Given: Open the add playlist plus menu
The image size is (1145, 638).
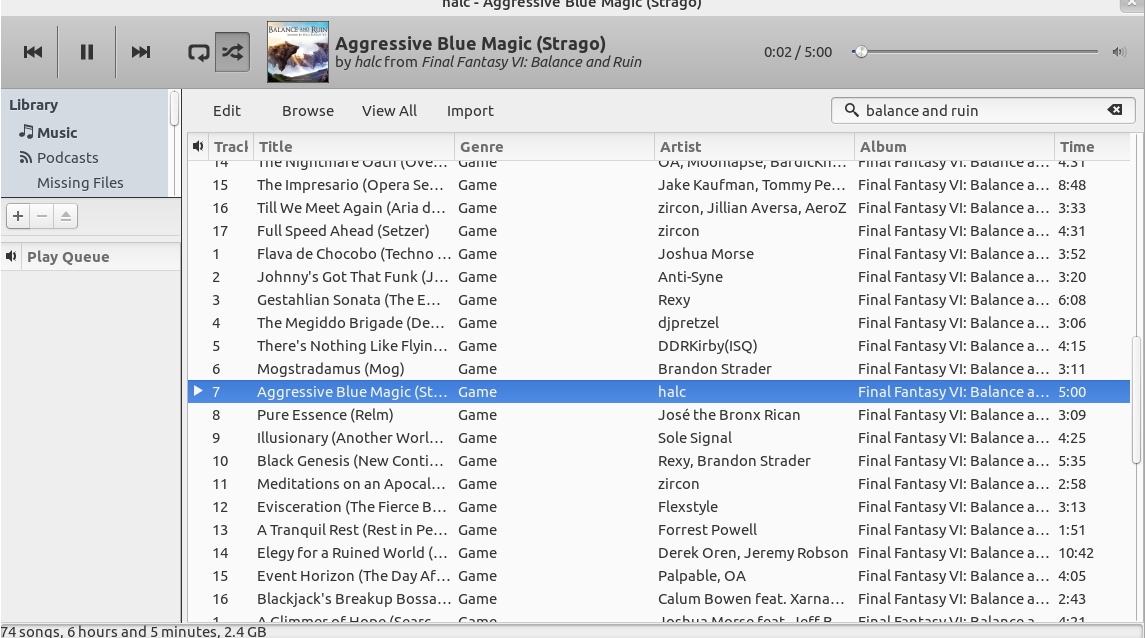Looking at the screenshot, I should (18, 216).
